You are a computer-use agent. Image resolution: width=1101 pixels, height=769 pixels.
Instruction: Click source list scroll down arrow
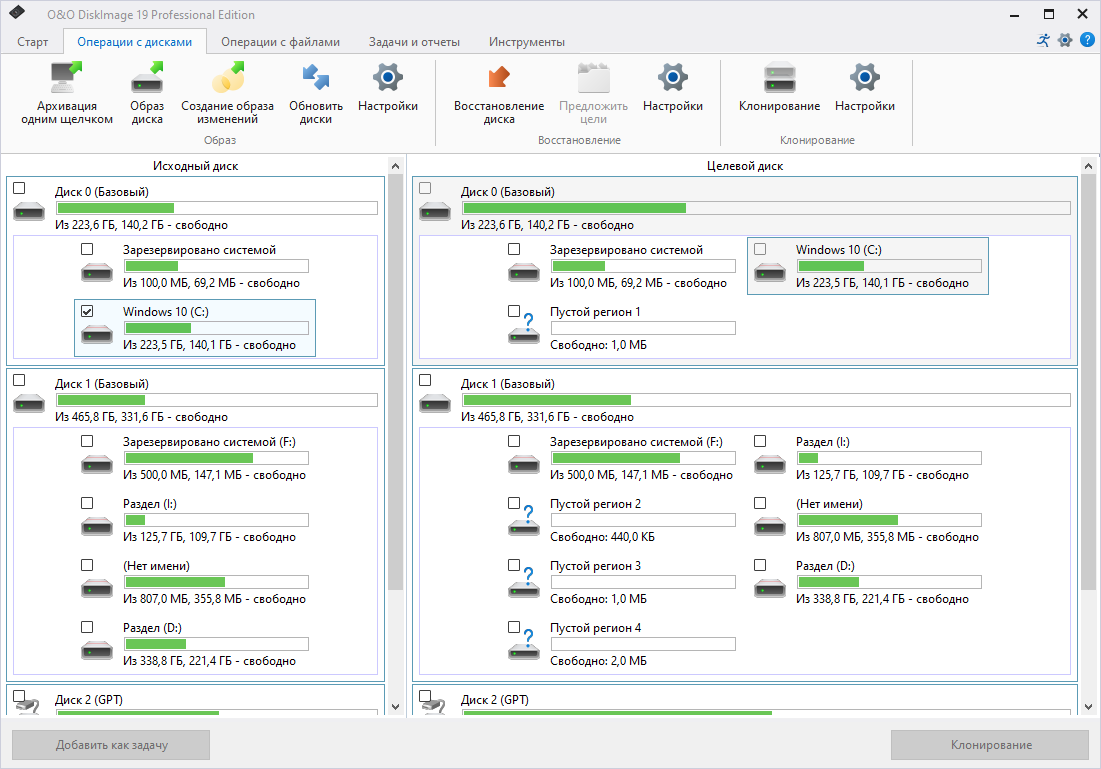[x=395, y=707]
